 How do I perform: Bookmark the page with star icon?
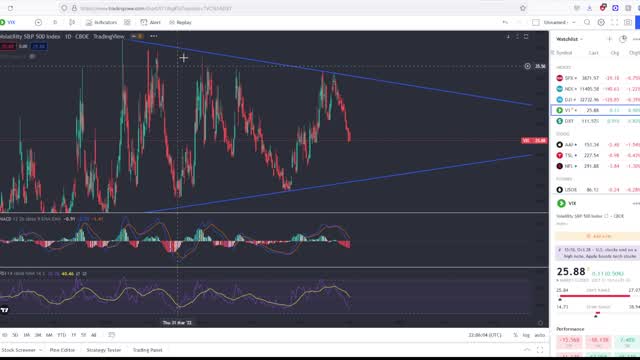click(523, 8)
